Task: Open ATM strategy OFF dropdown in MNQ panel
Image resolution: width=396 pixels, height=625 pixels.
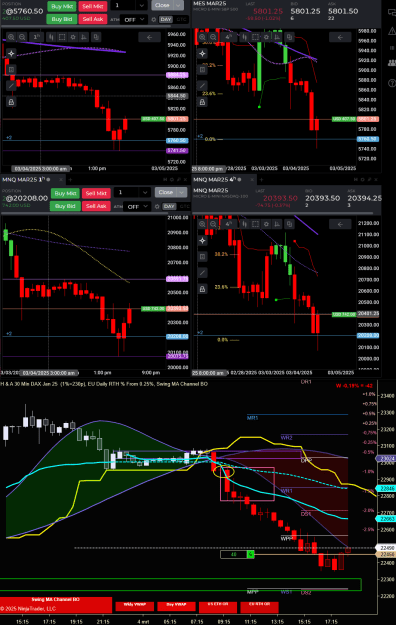Action: (x=137, y=206)
